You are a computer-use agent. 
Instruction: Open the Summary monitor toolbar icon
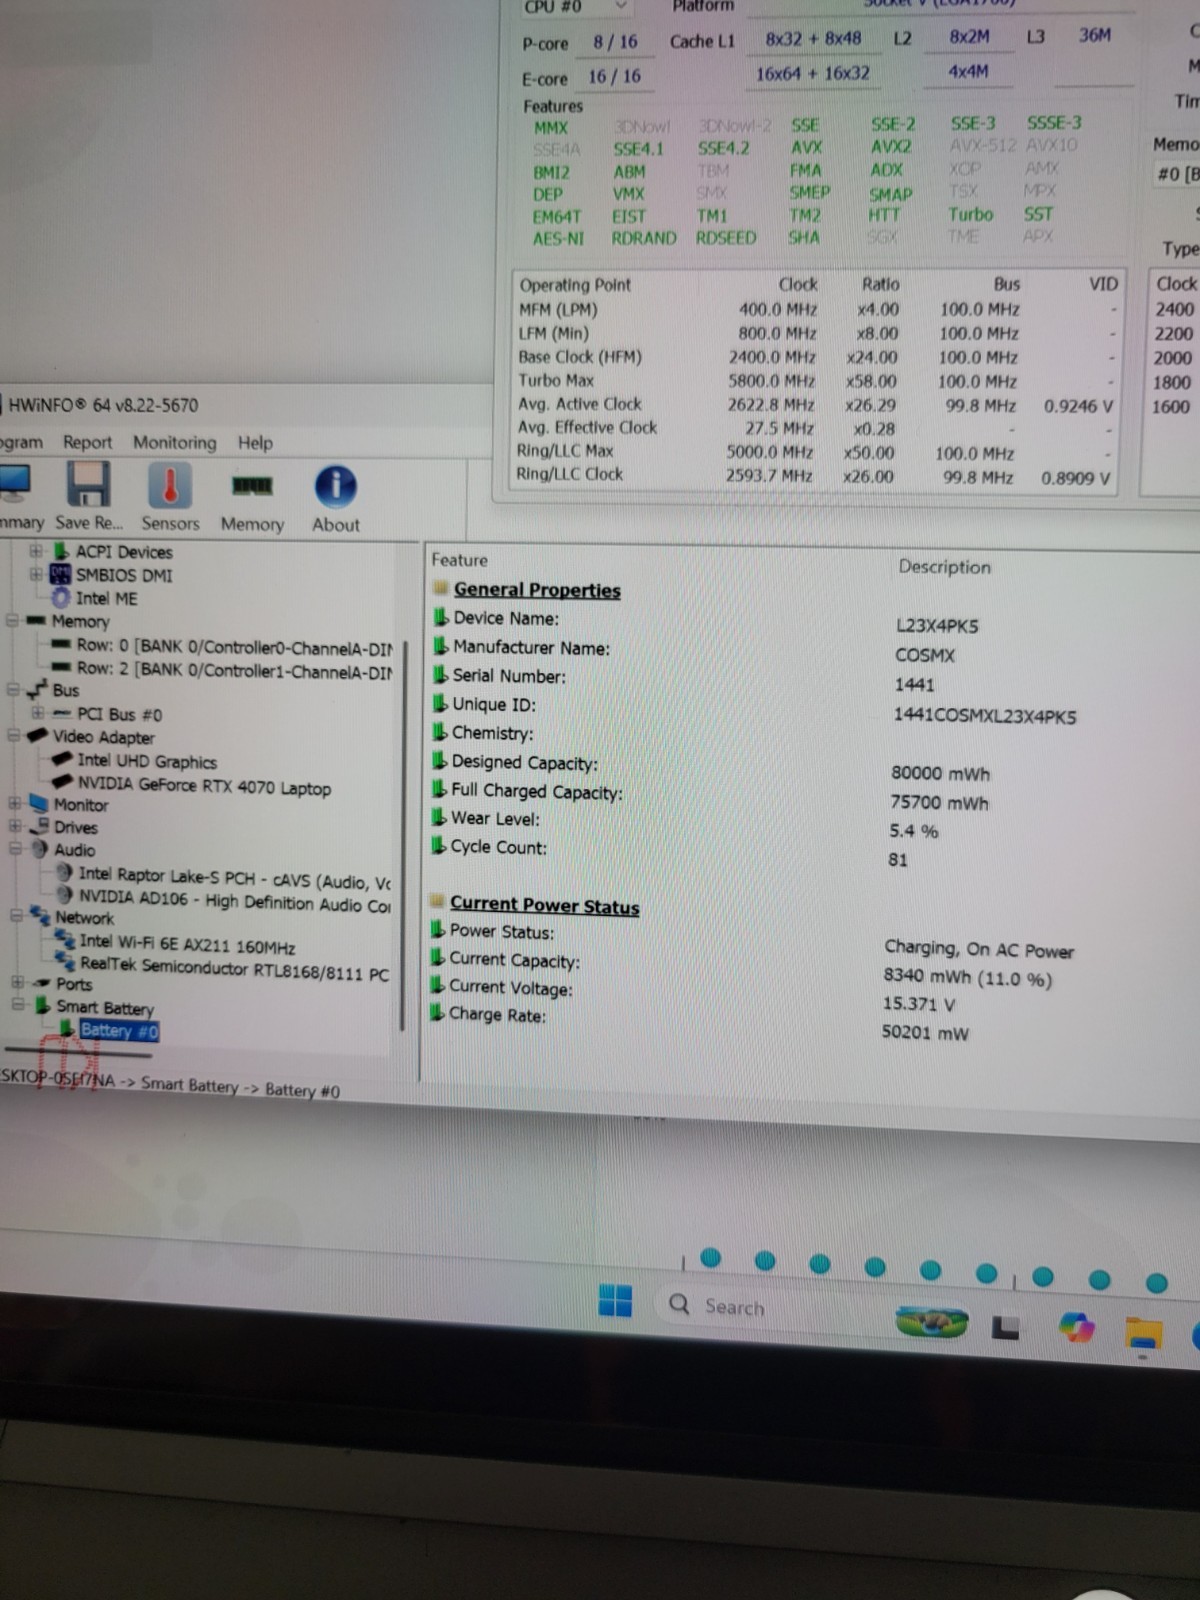point(16,485)
